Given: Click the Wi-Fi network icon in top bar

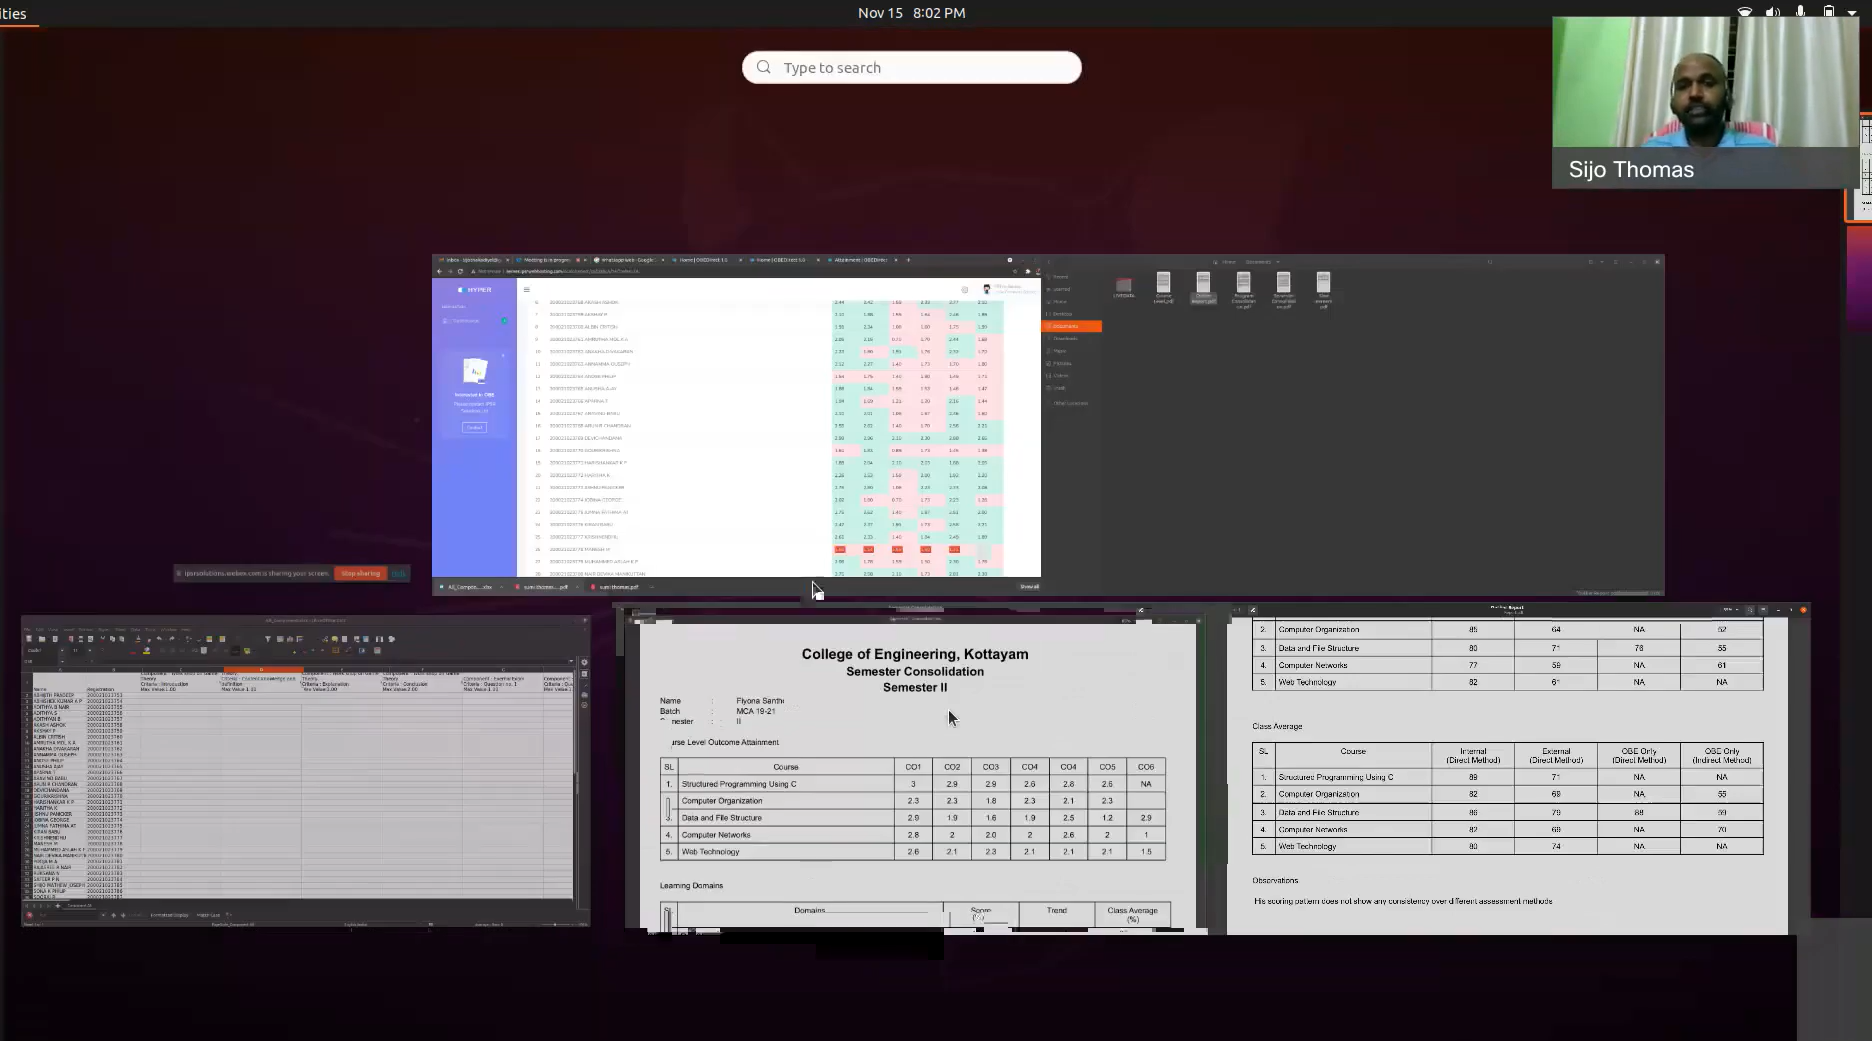Looking at the screenshot, I should tap(1745, 12).
